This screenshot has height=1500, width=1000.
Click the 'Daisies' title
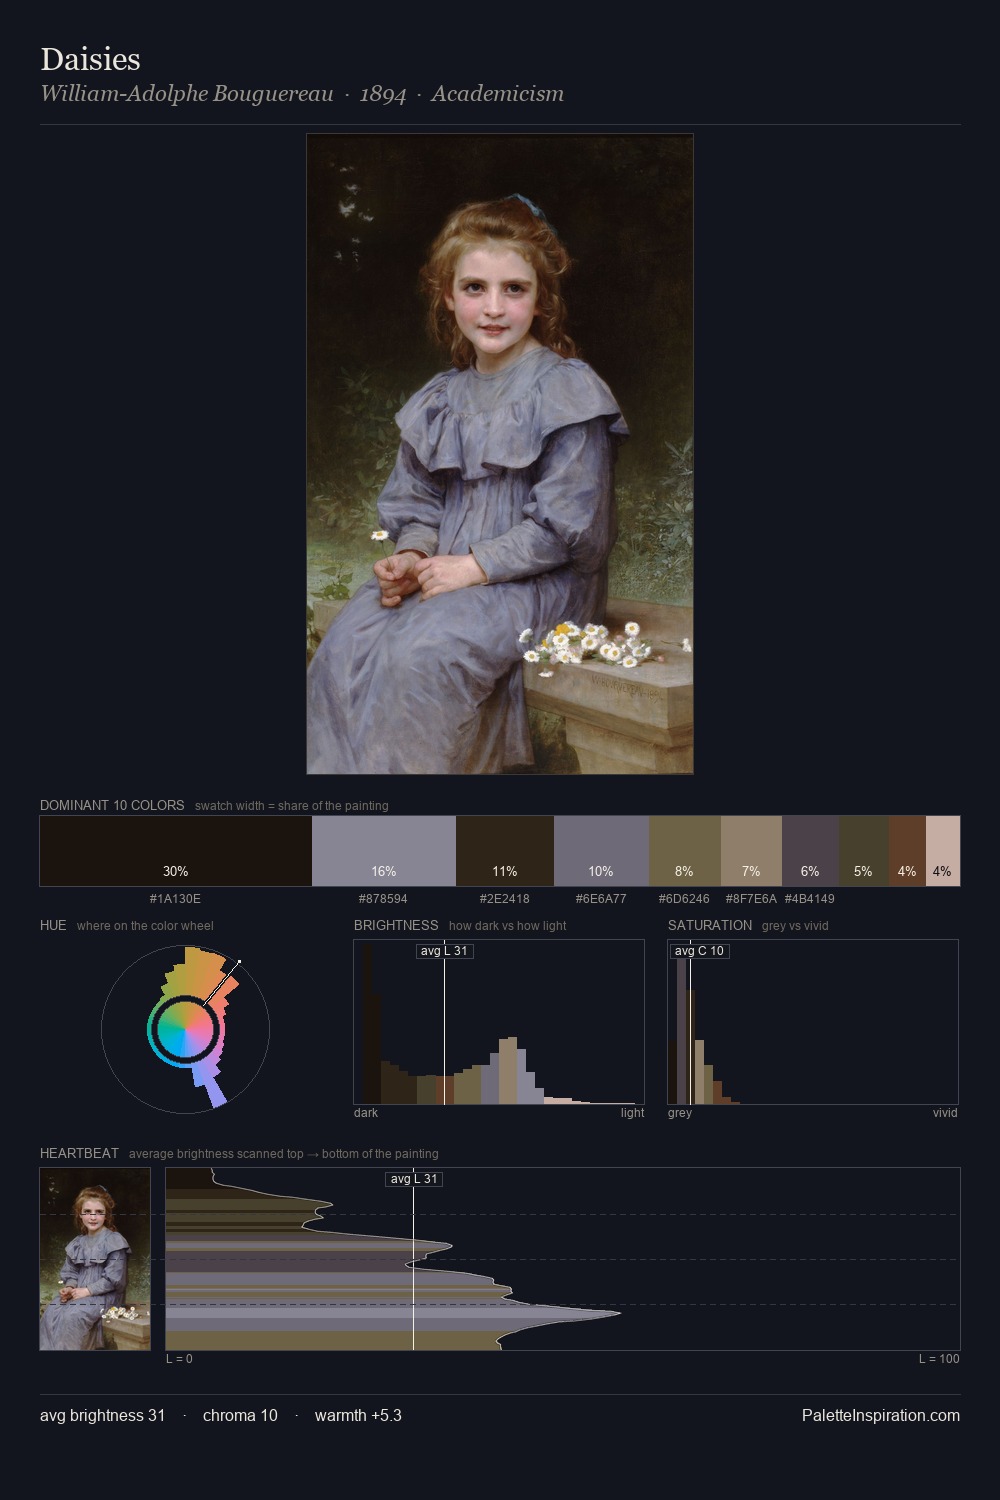pyautogui.click(x=90, y=59)
